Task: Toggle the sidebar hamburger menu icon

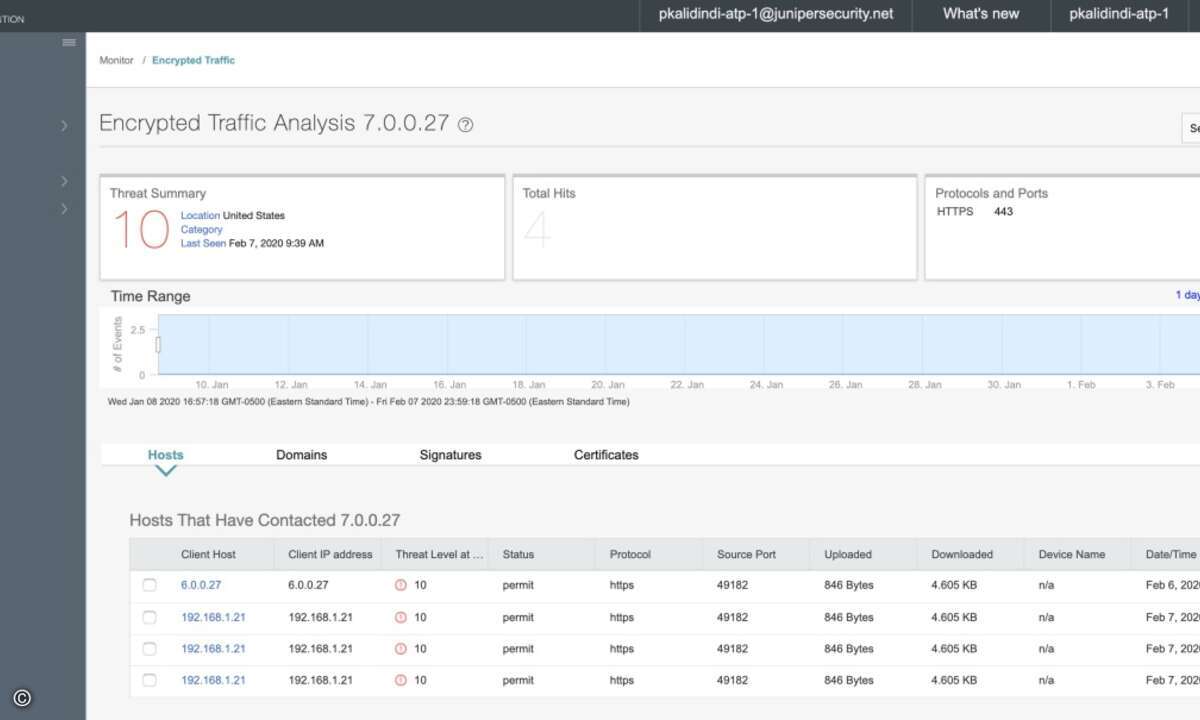Action: 69,43
